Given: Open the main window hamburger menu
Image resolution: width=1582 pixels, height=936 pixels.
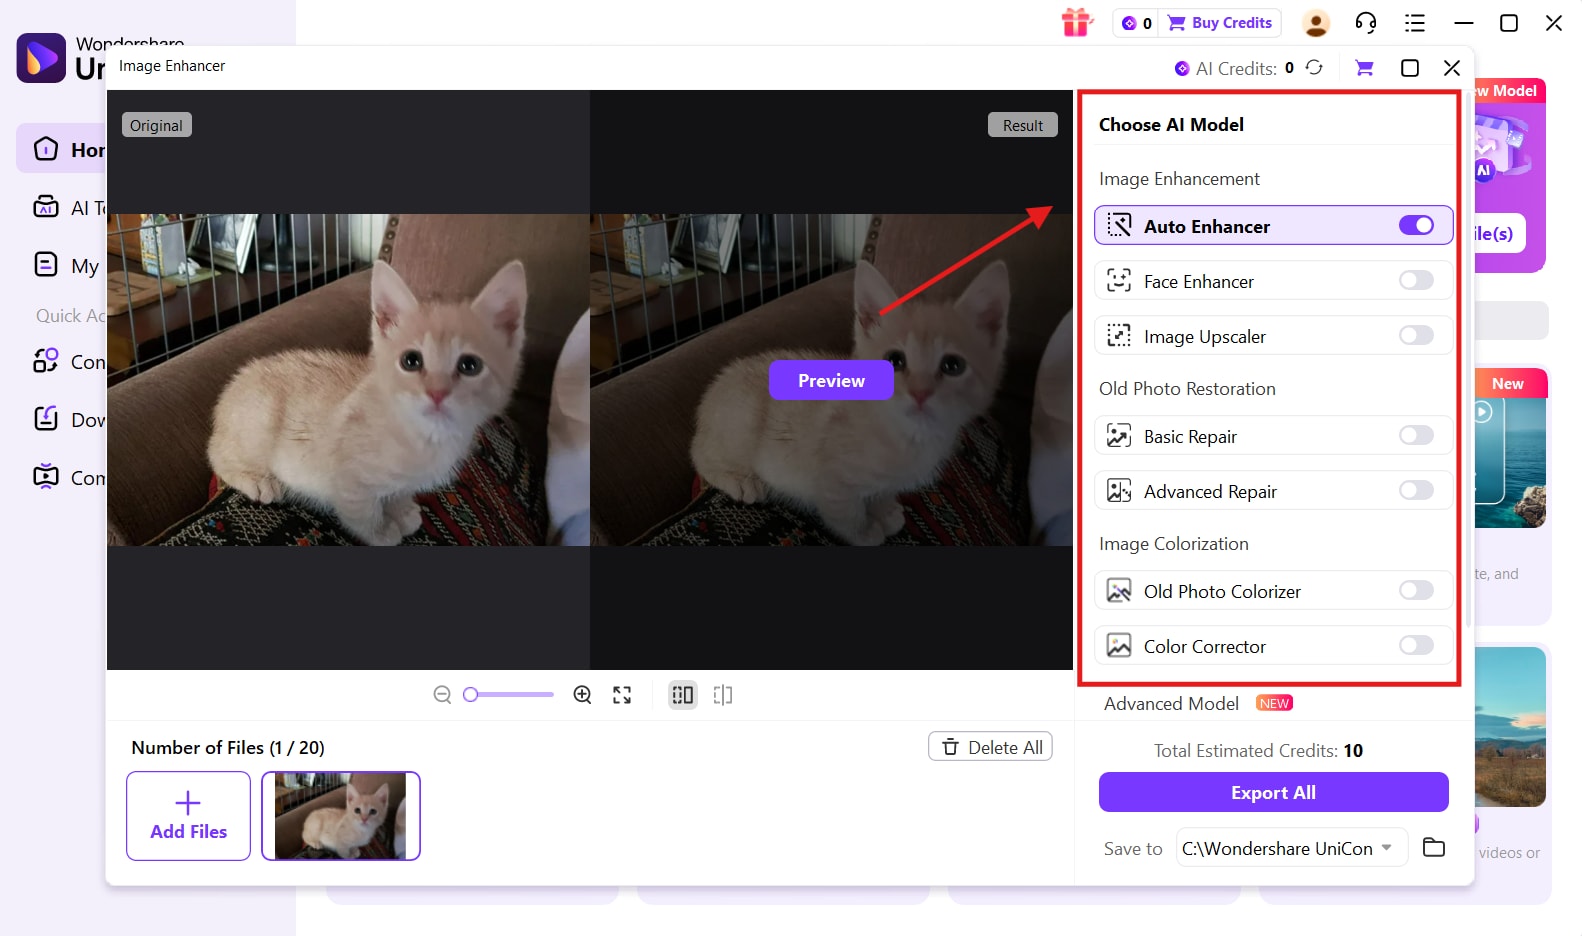Looking at the screenshot, I should [1415, 23].
